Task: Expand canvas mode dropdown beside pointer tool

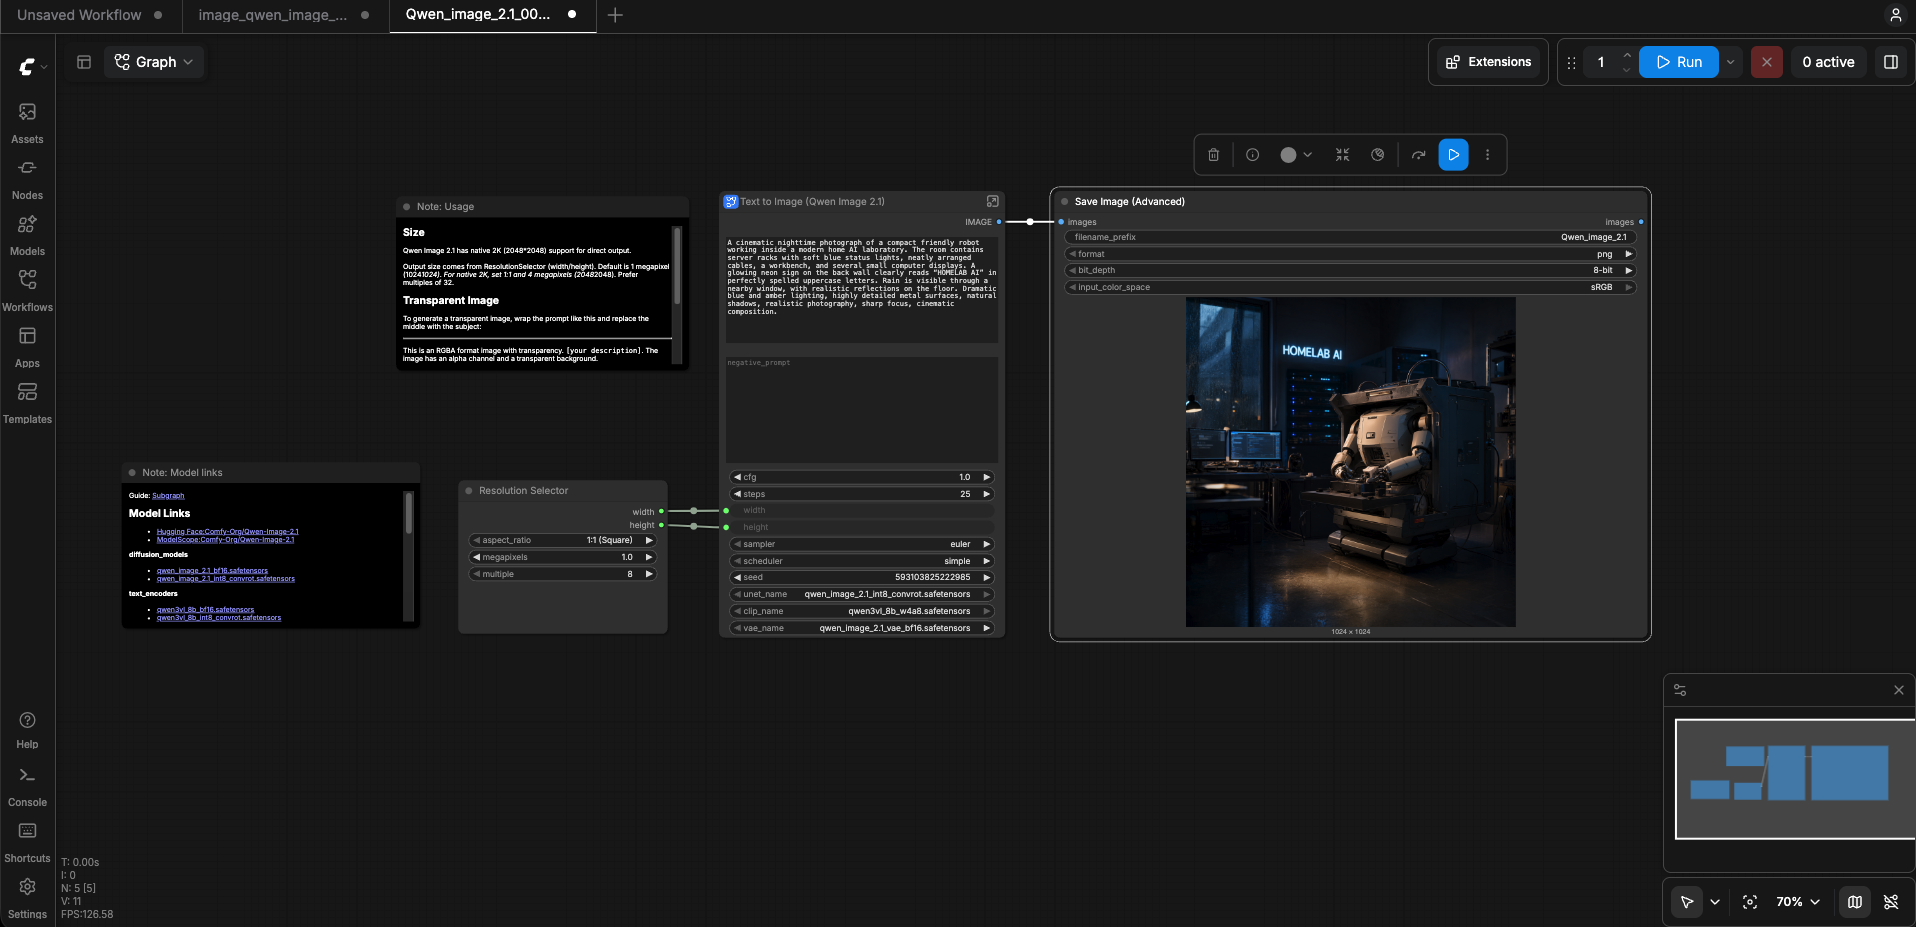Action: tap(1715, 902)
